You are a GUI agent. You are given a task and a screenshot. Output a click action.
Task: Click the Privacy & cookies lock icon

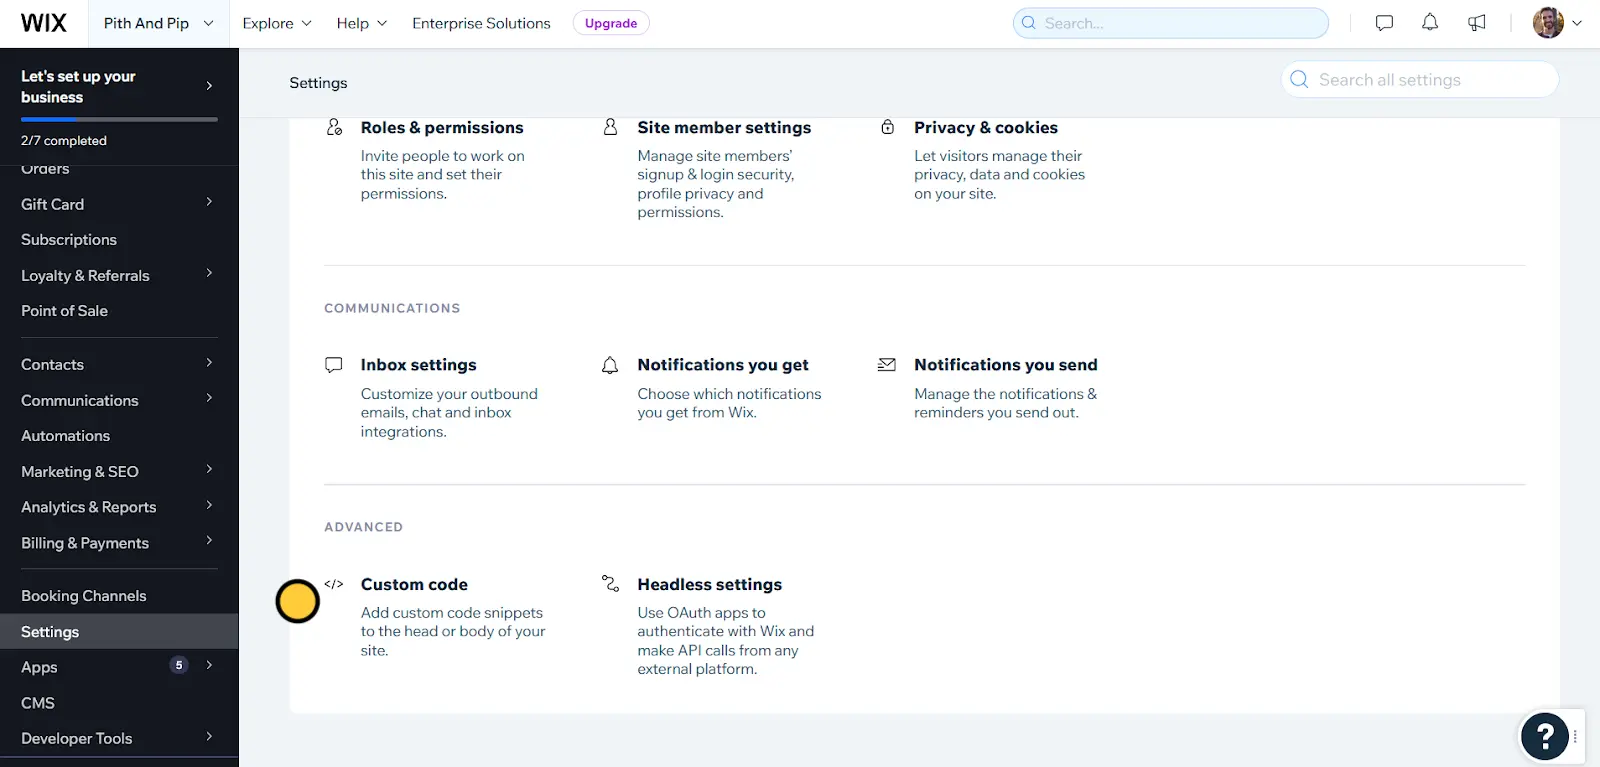click(887, 127)
